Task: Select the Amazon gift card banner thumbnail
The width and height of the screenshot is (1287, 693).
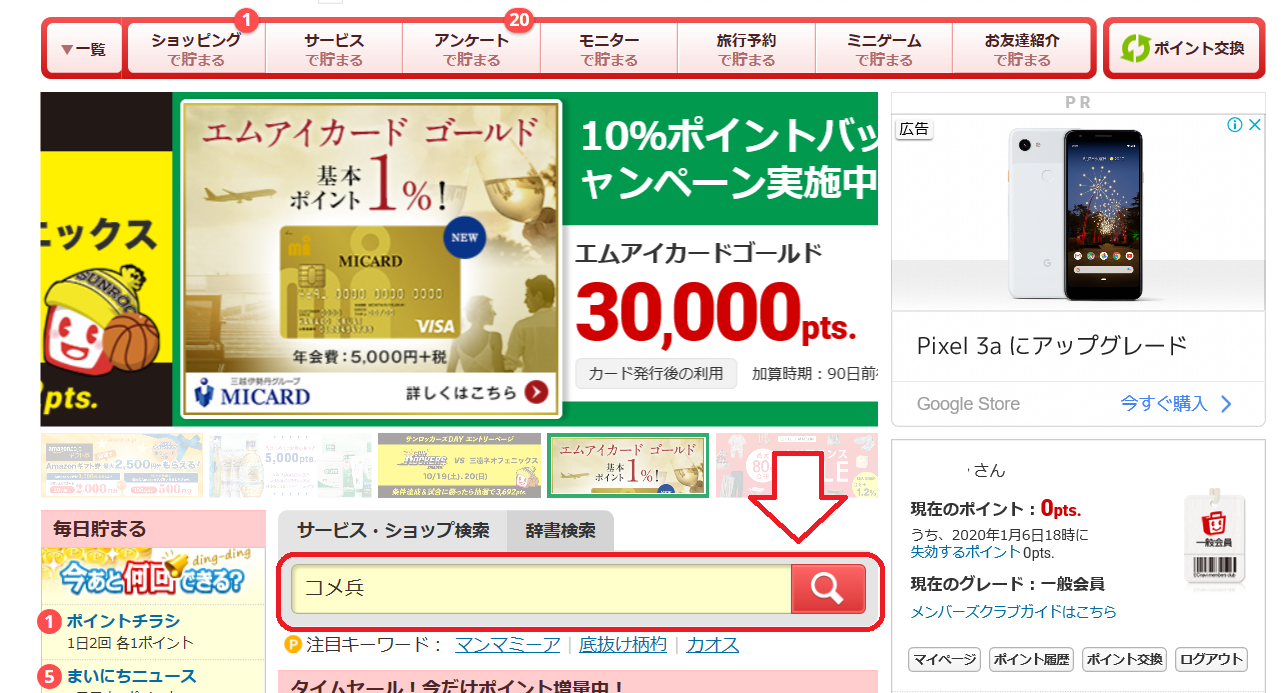Action: [x=122, y=465]
